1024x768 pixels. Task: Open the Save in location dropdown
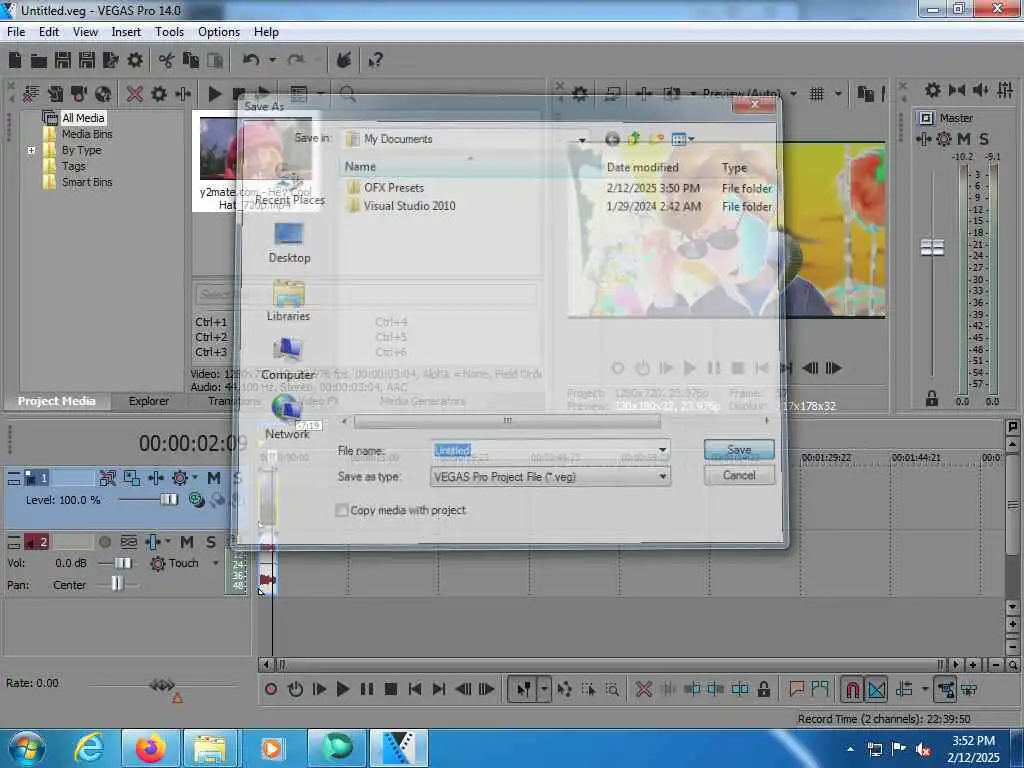click(x=581, y=139)
